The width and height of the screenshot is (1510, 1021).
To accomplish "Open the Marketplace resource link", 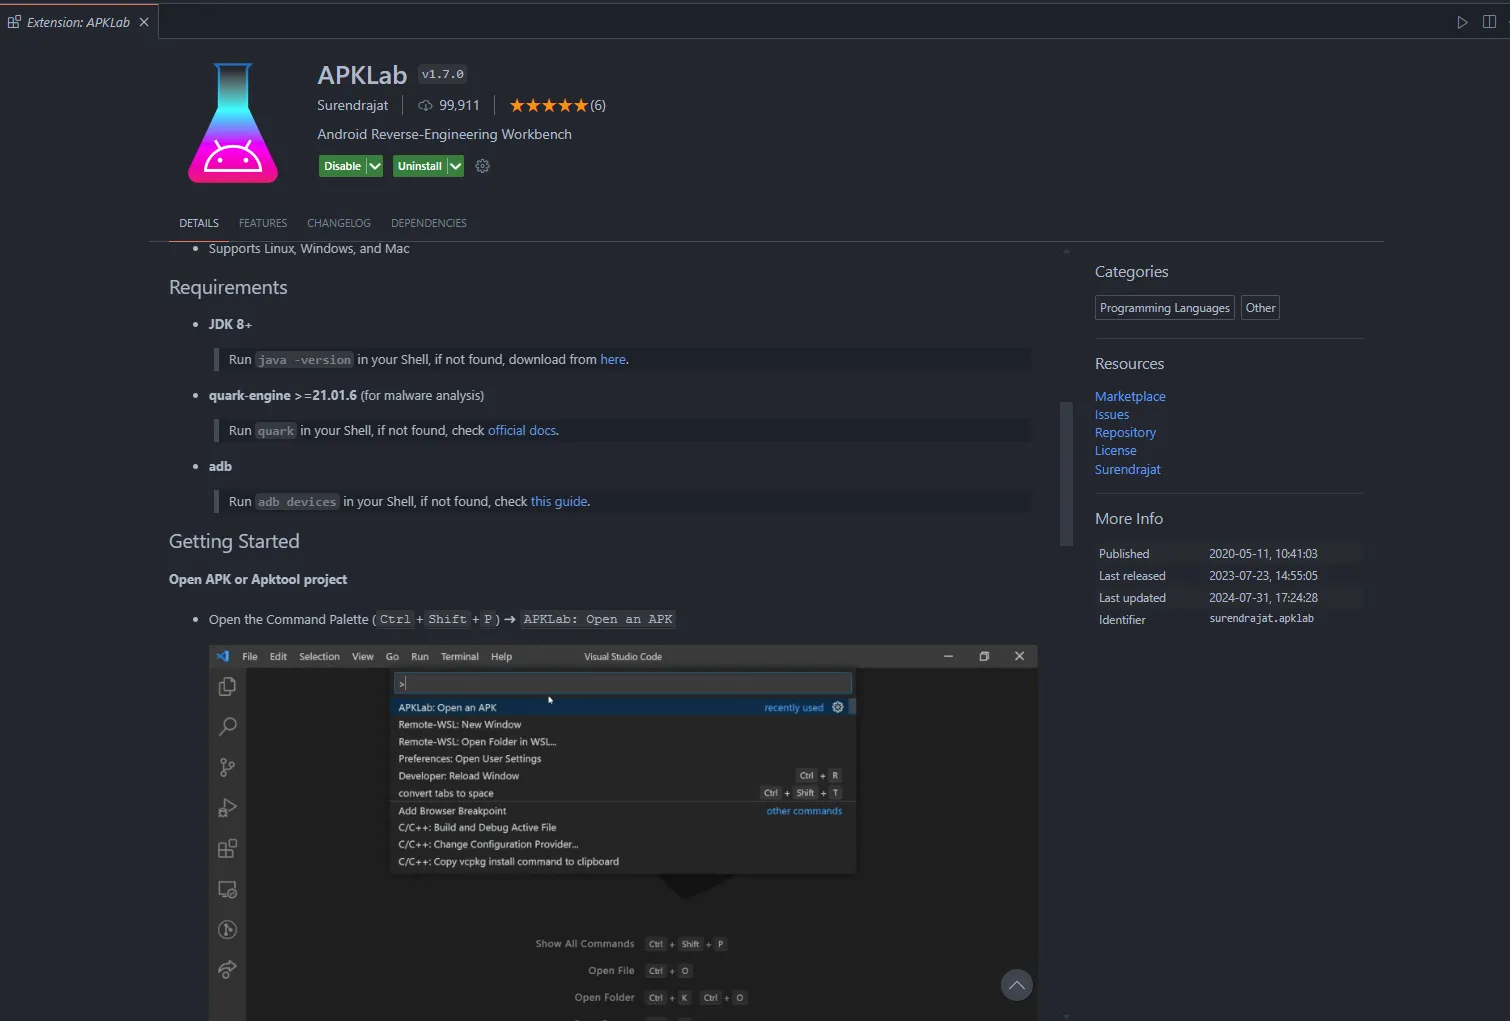I will (x=1130, y=397).
